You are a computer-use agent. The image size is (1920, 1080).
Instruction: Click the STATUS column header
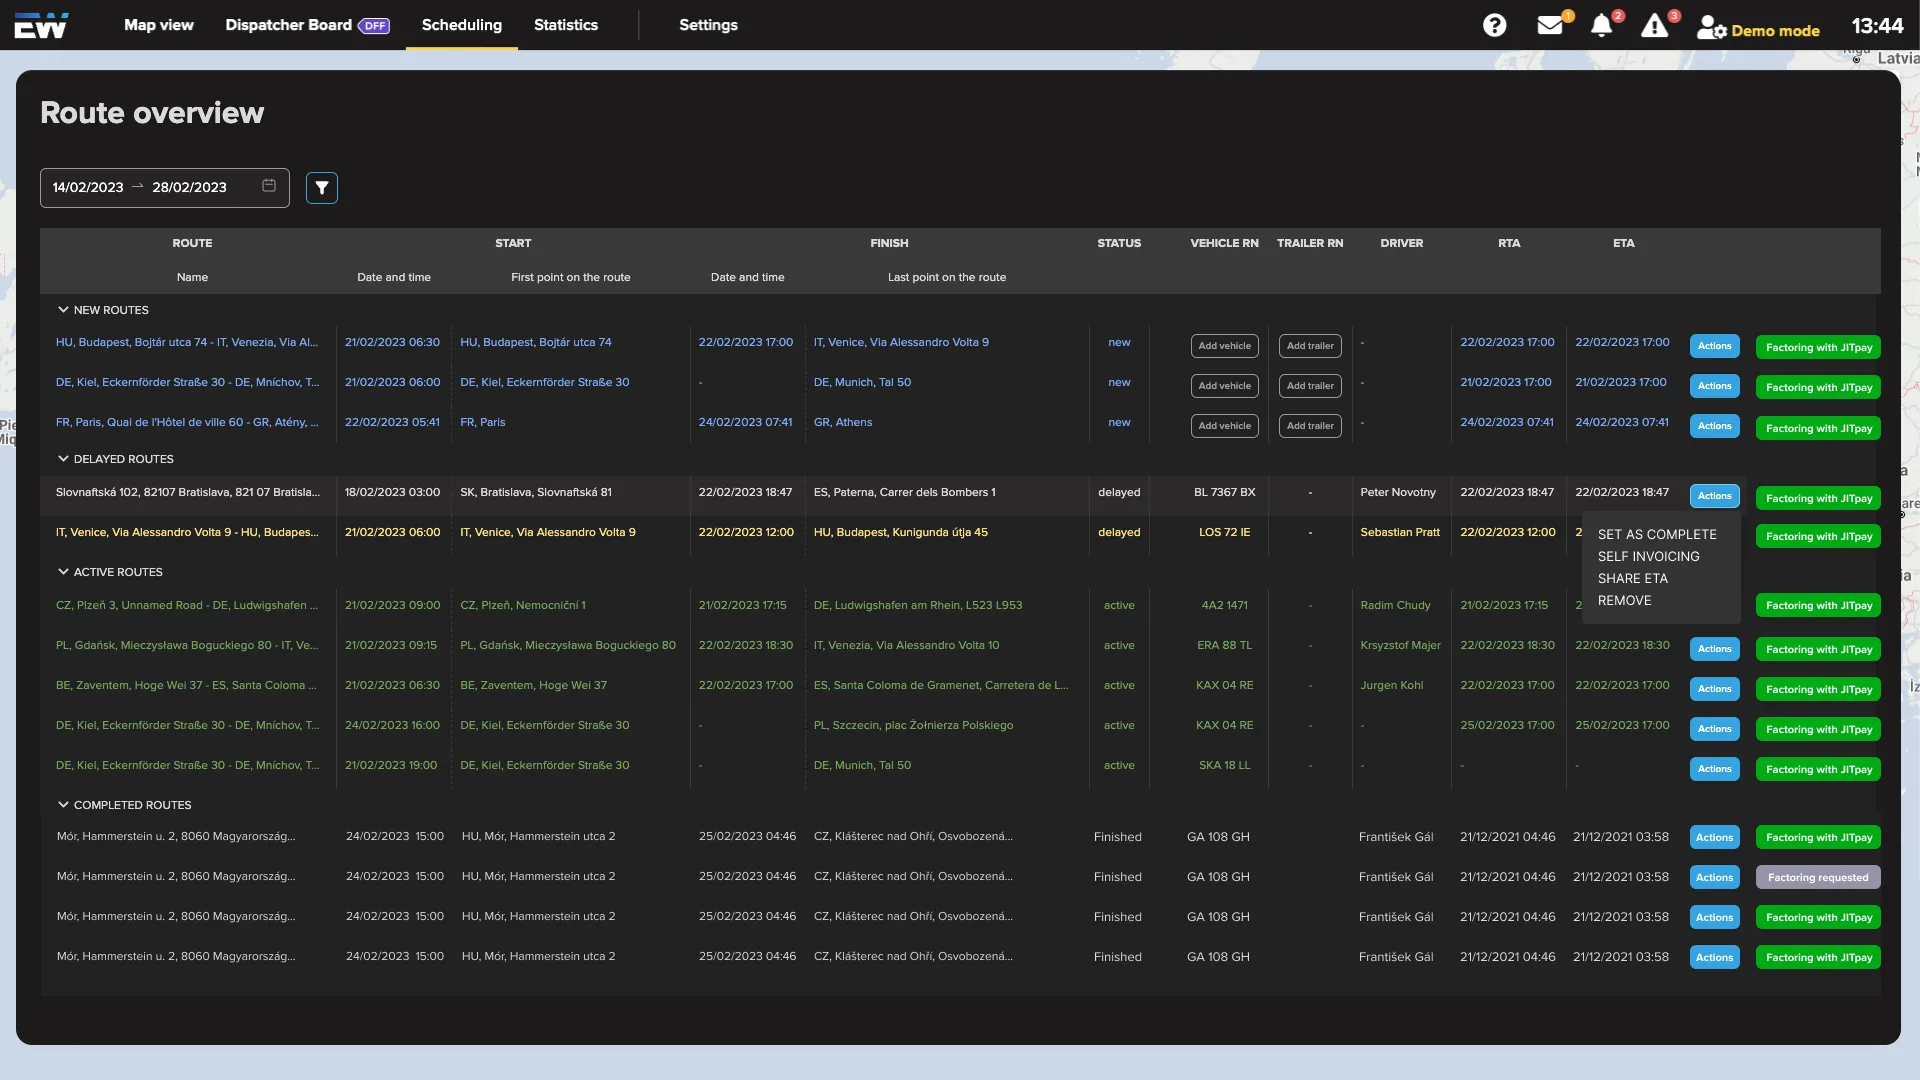(x=1119, y=243)
